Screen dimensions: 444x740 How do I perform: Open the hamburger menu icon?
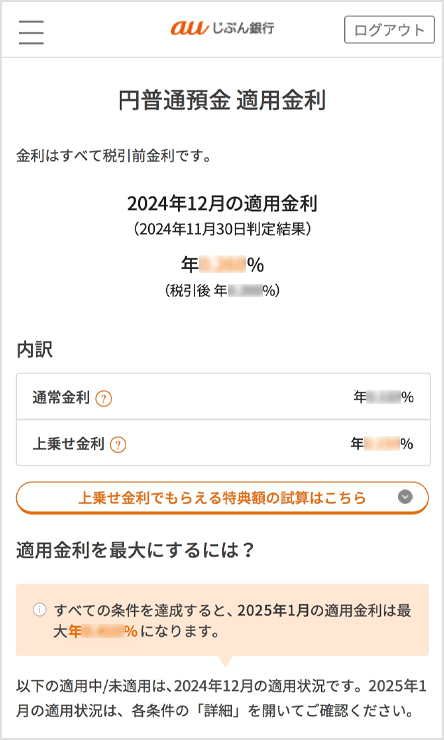[32, 32]
